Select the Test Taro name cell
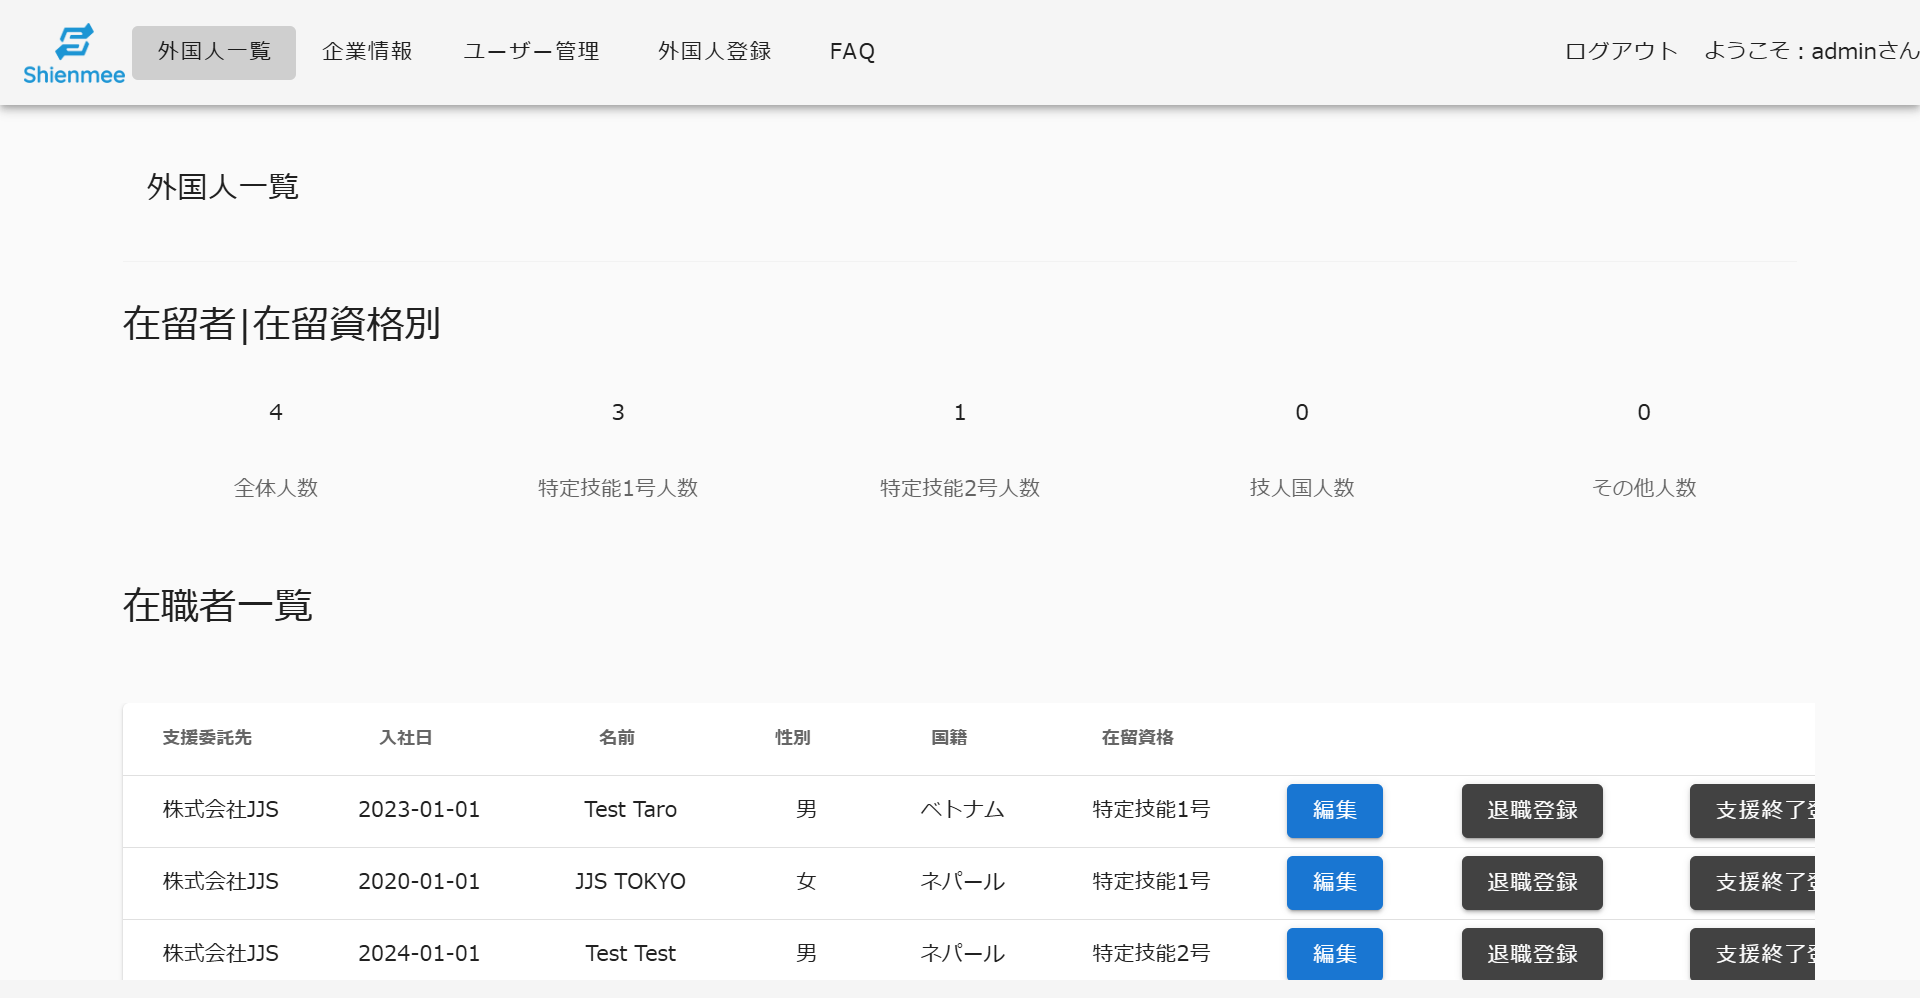This screenshot has height=998, width=1920. 630,810
